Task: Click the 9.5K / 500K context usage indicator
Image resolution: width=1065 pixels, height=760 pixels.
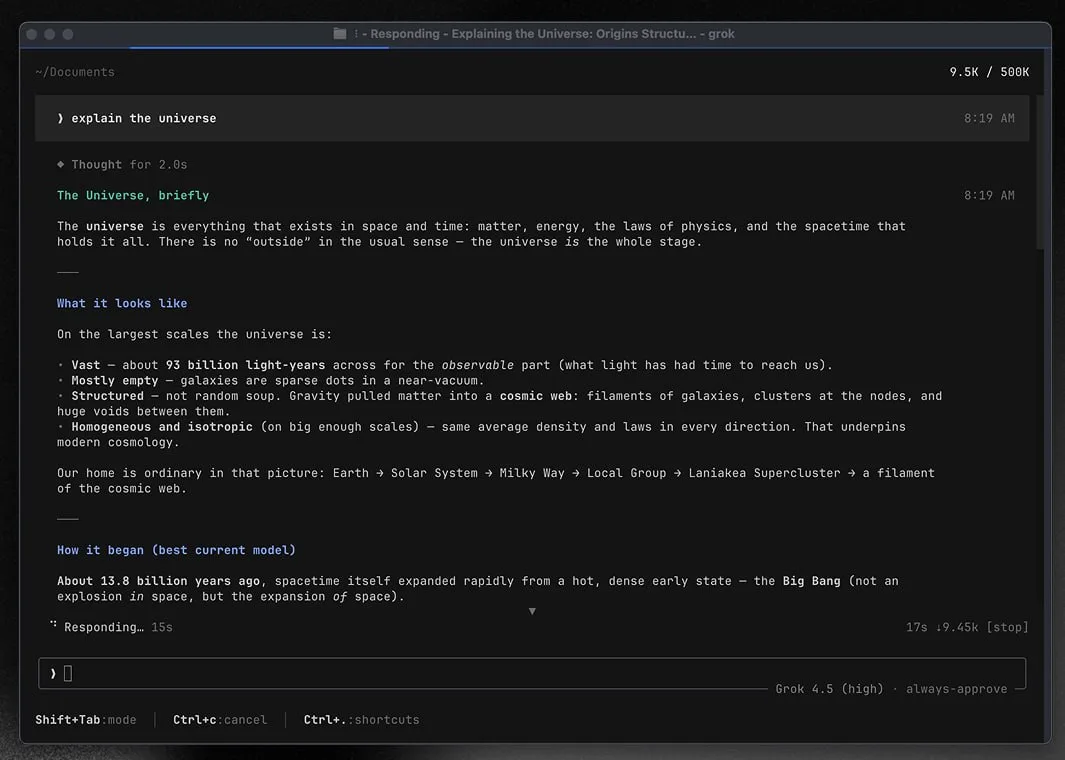Action: [989, 72]
